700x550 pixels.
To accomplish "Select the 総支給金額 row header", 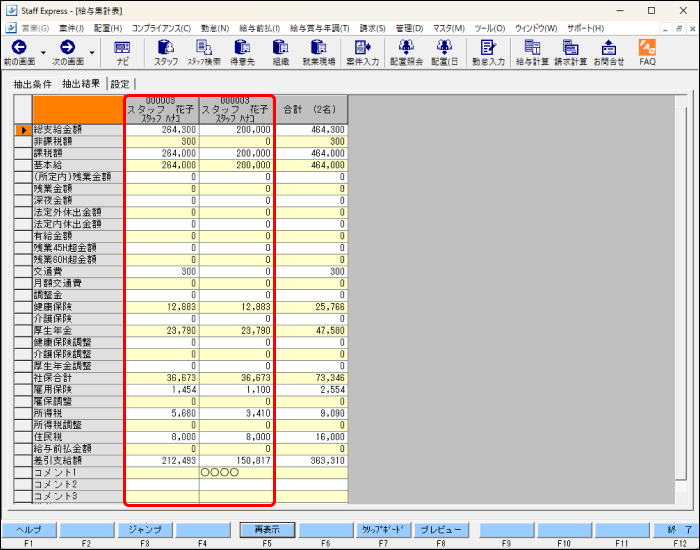I will click(x=23, y=130).
